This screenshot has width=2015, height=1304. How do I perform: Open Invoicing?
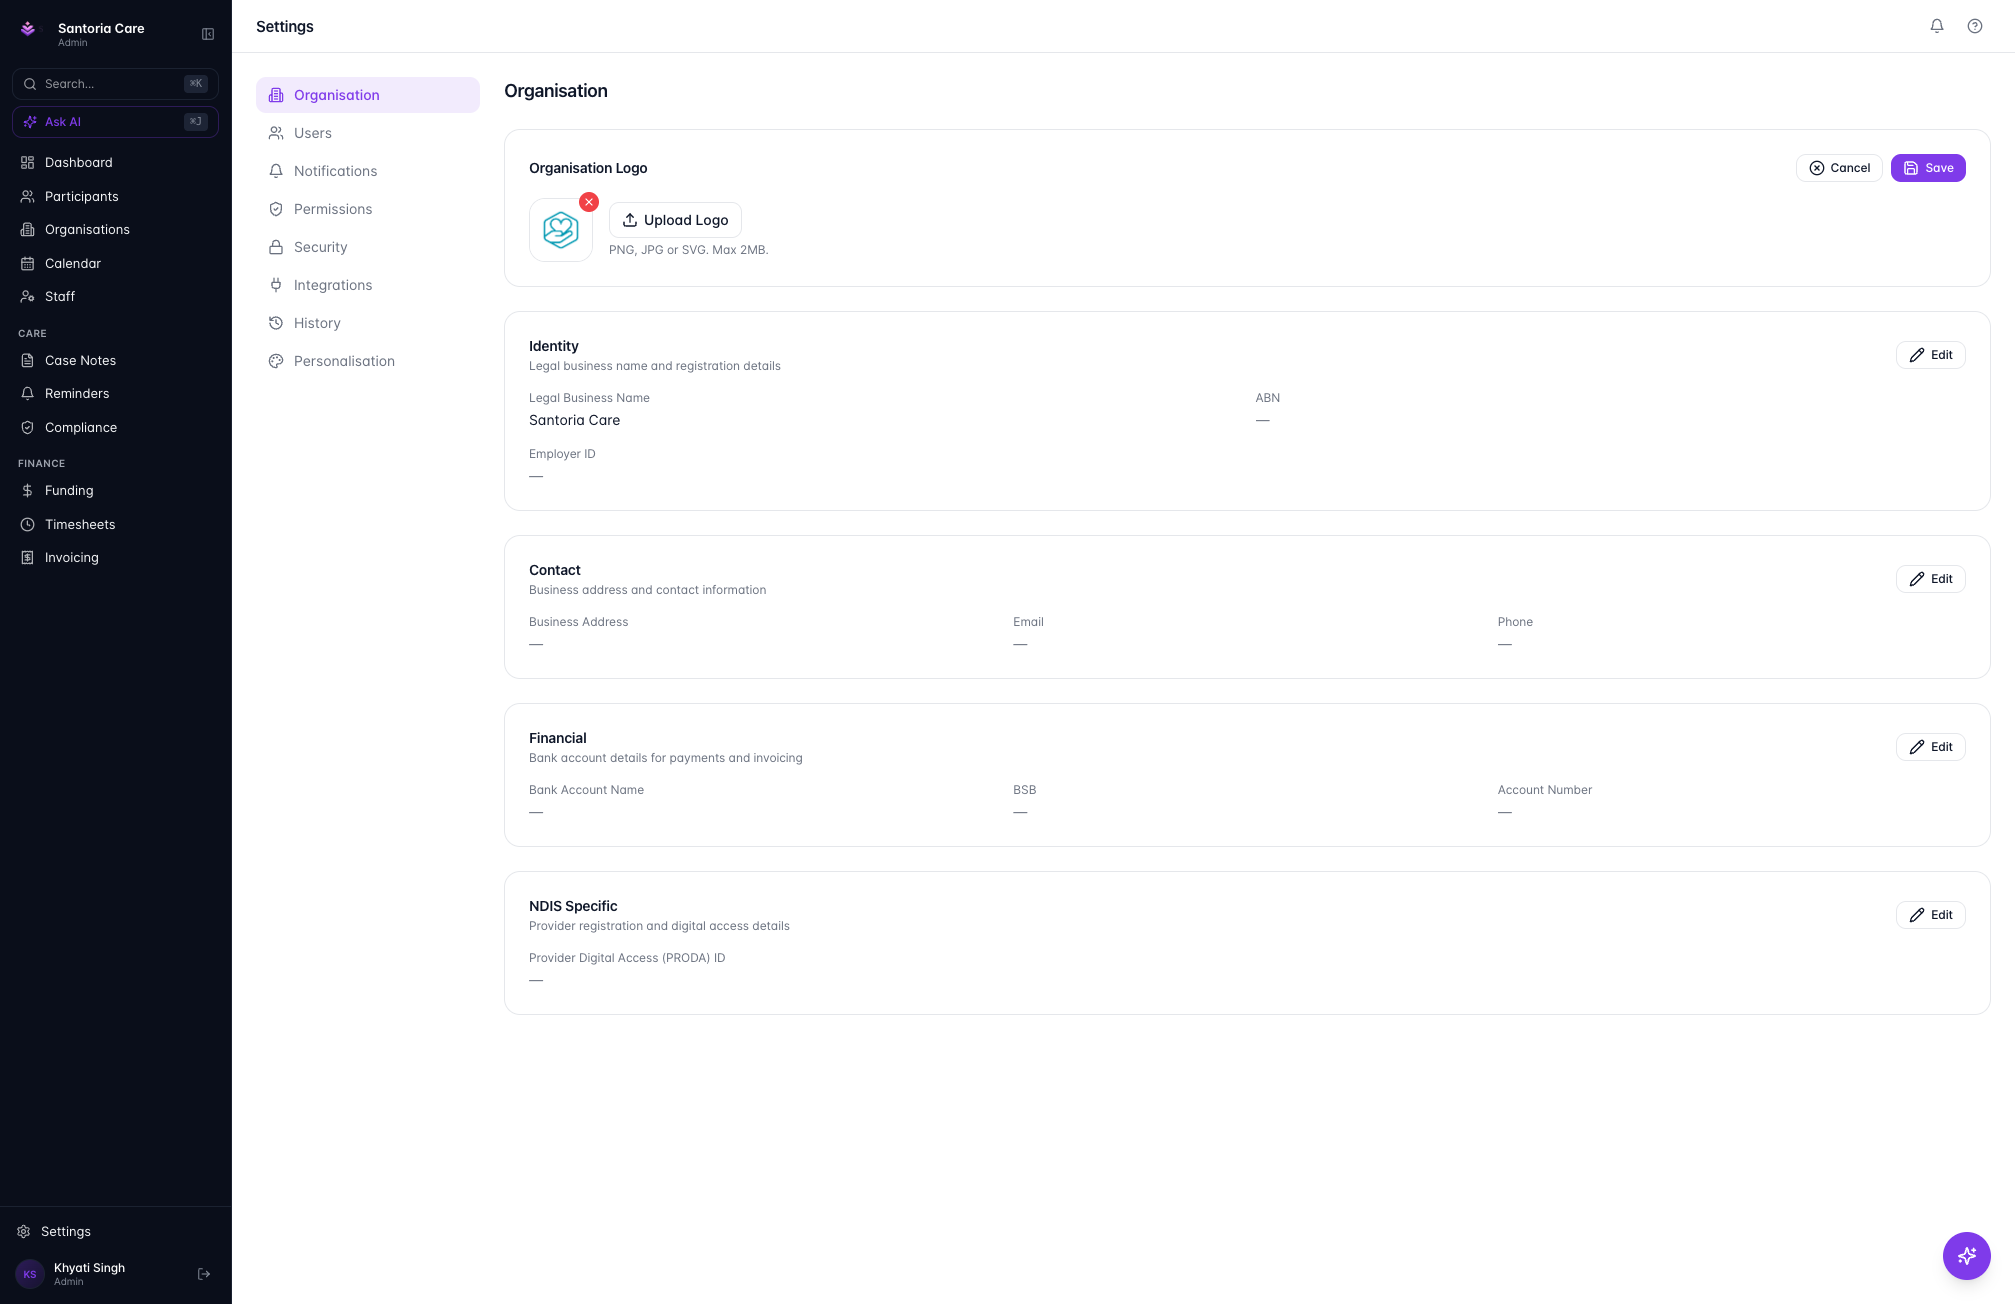[x=115, y=558]
